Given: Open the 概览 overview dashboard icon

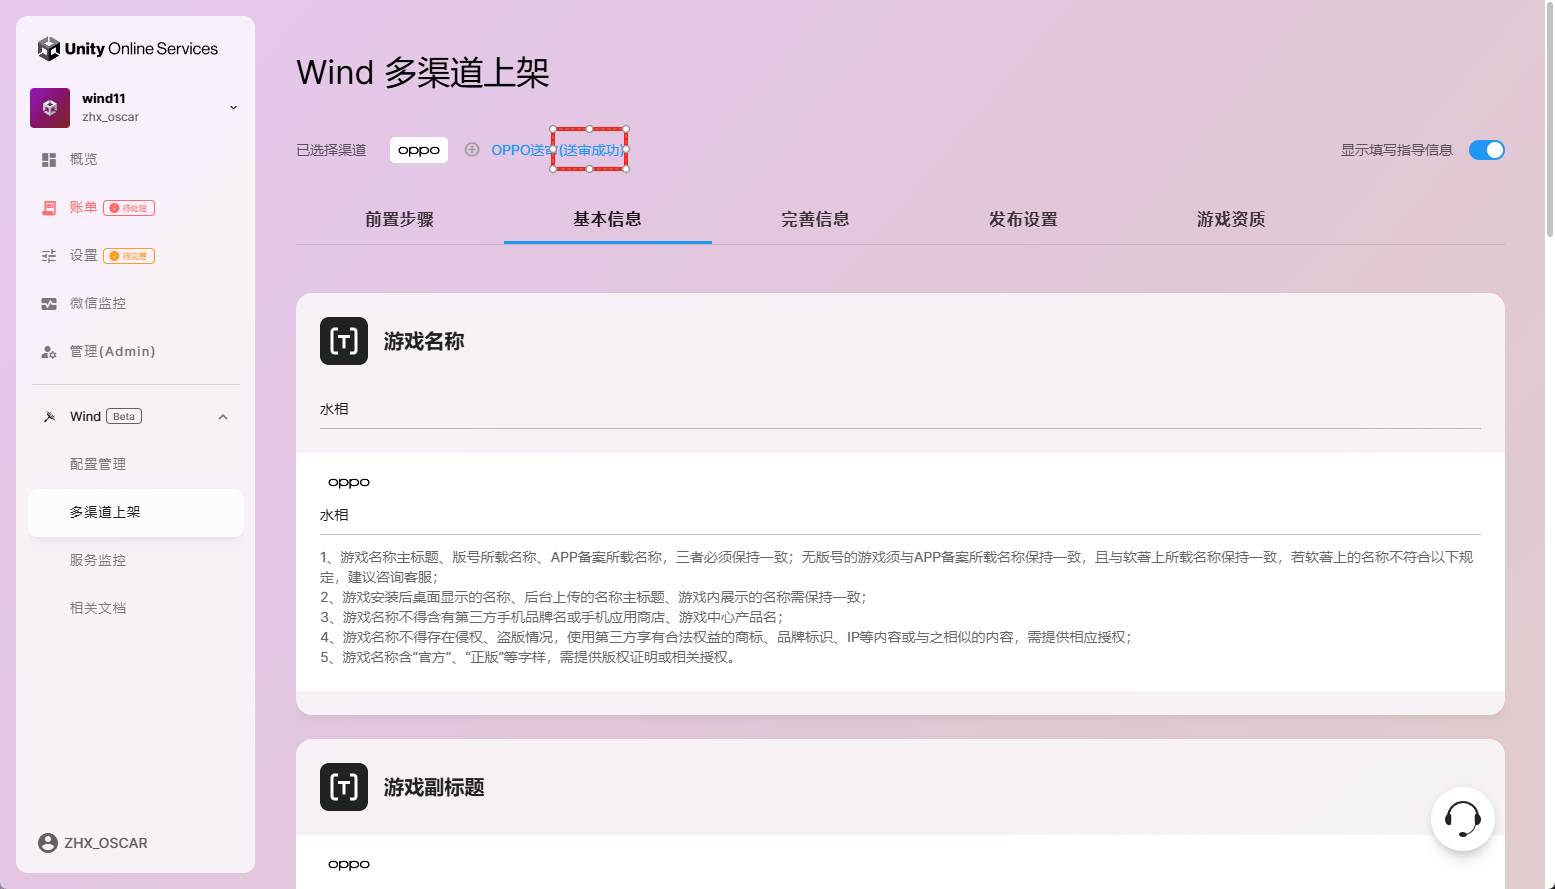Looking at the screenshot, I should pos(49,160).
